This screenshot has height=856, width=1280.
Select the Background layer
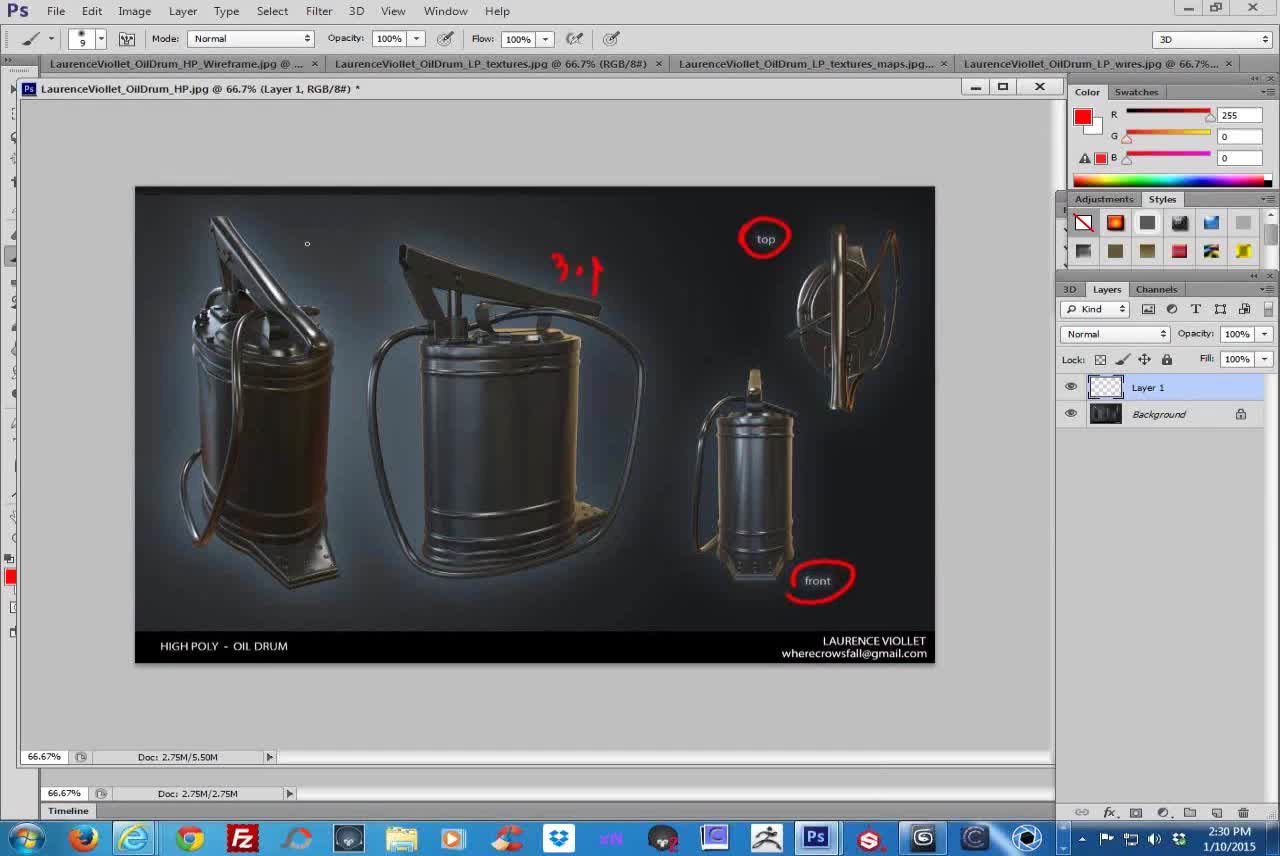1160,414
